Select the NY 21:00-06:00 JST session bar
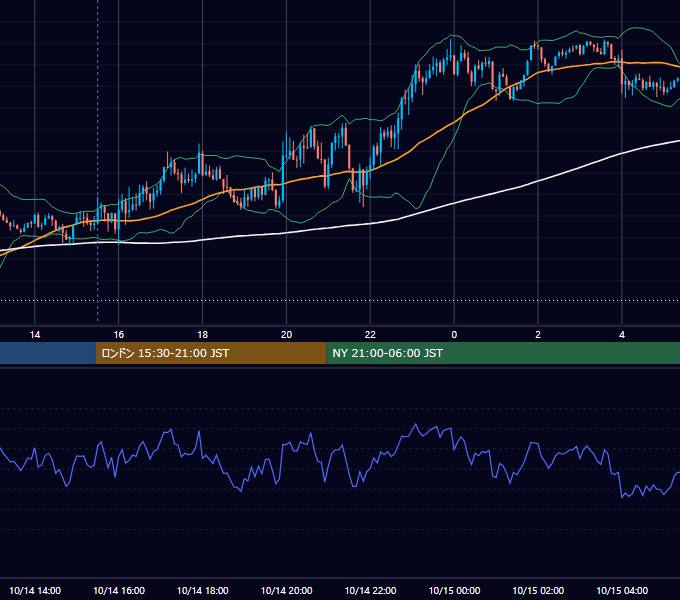Viewport: 680px width, 600px height. tap(503, 353)
